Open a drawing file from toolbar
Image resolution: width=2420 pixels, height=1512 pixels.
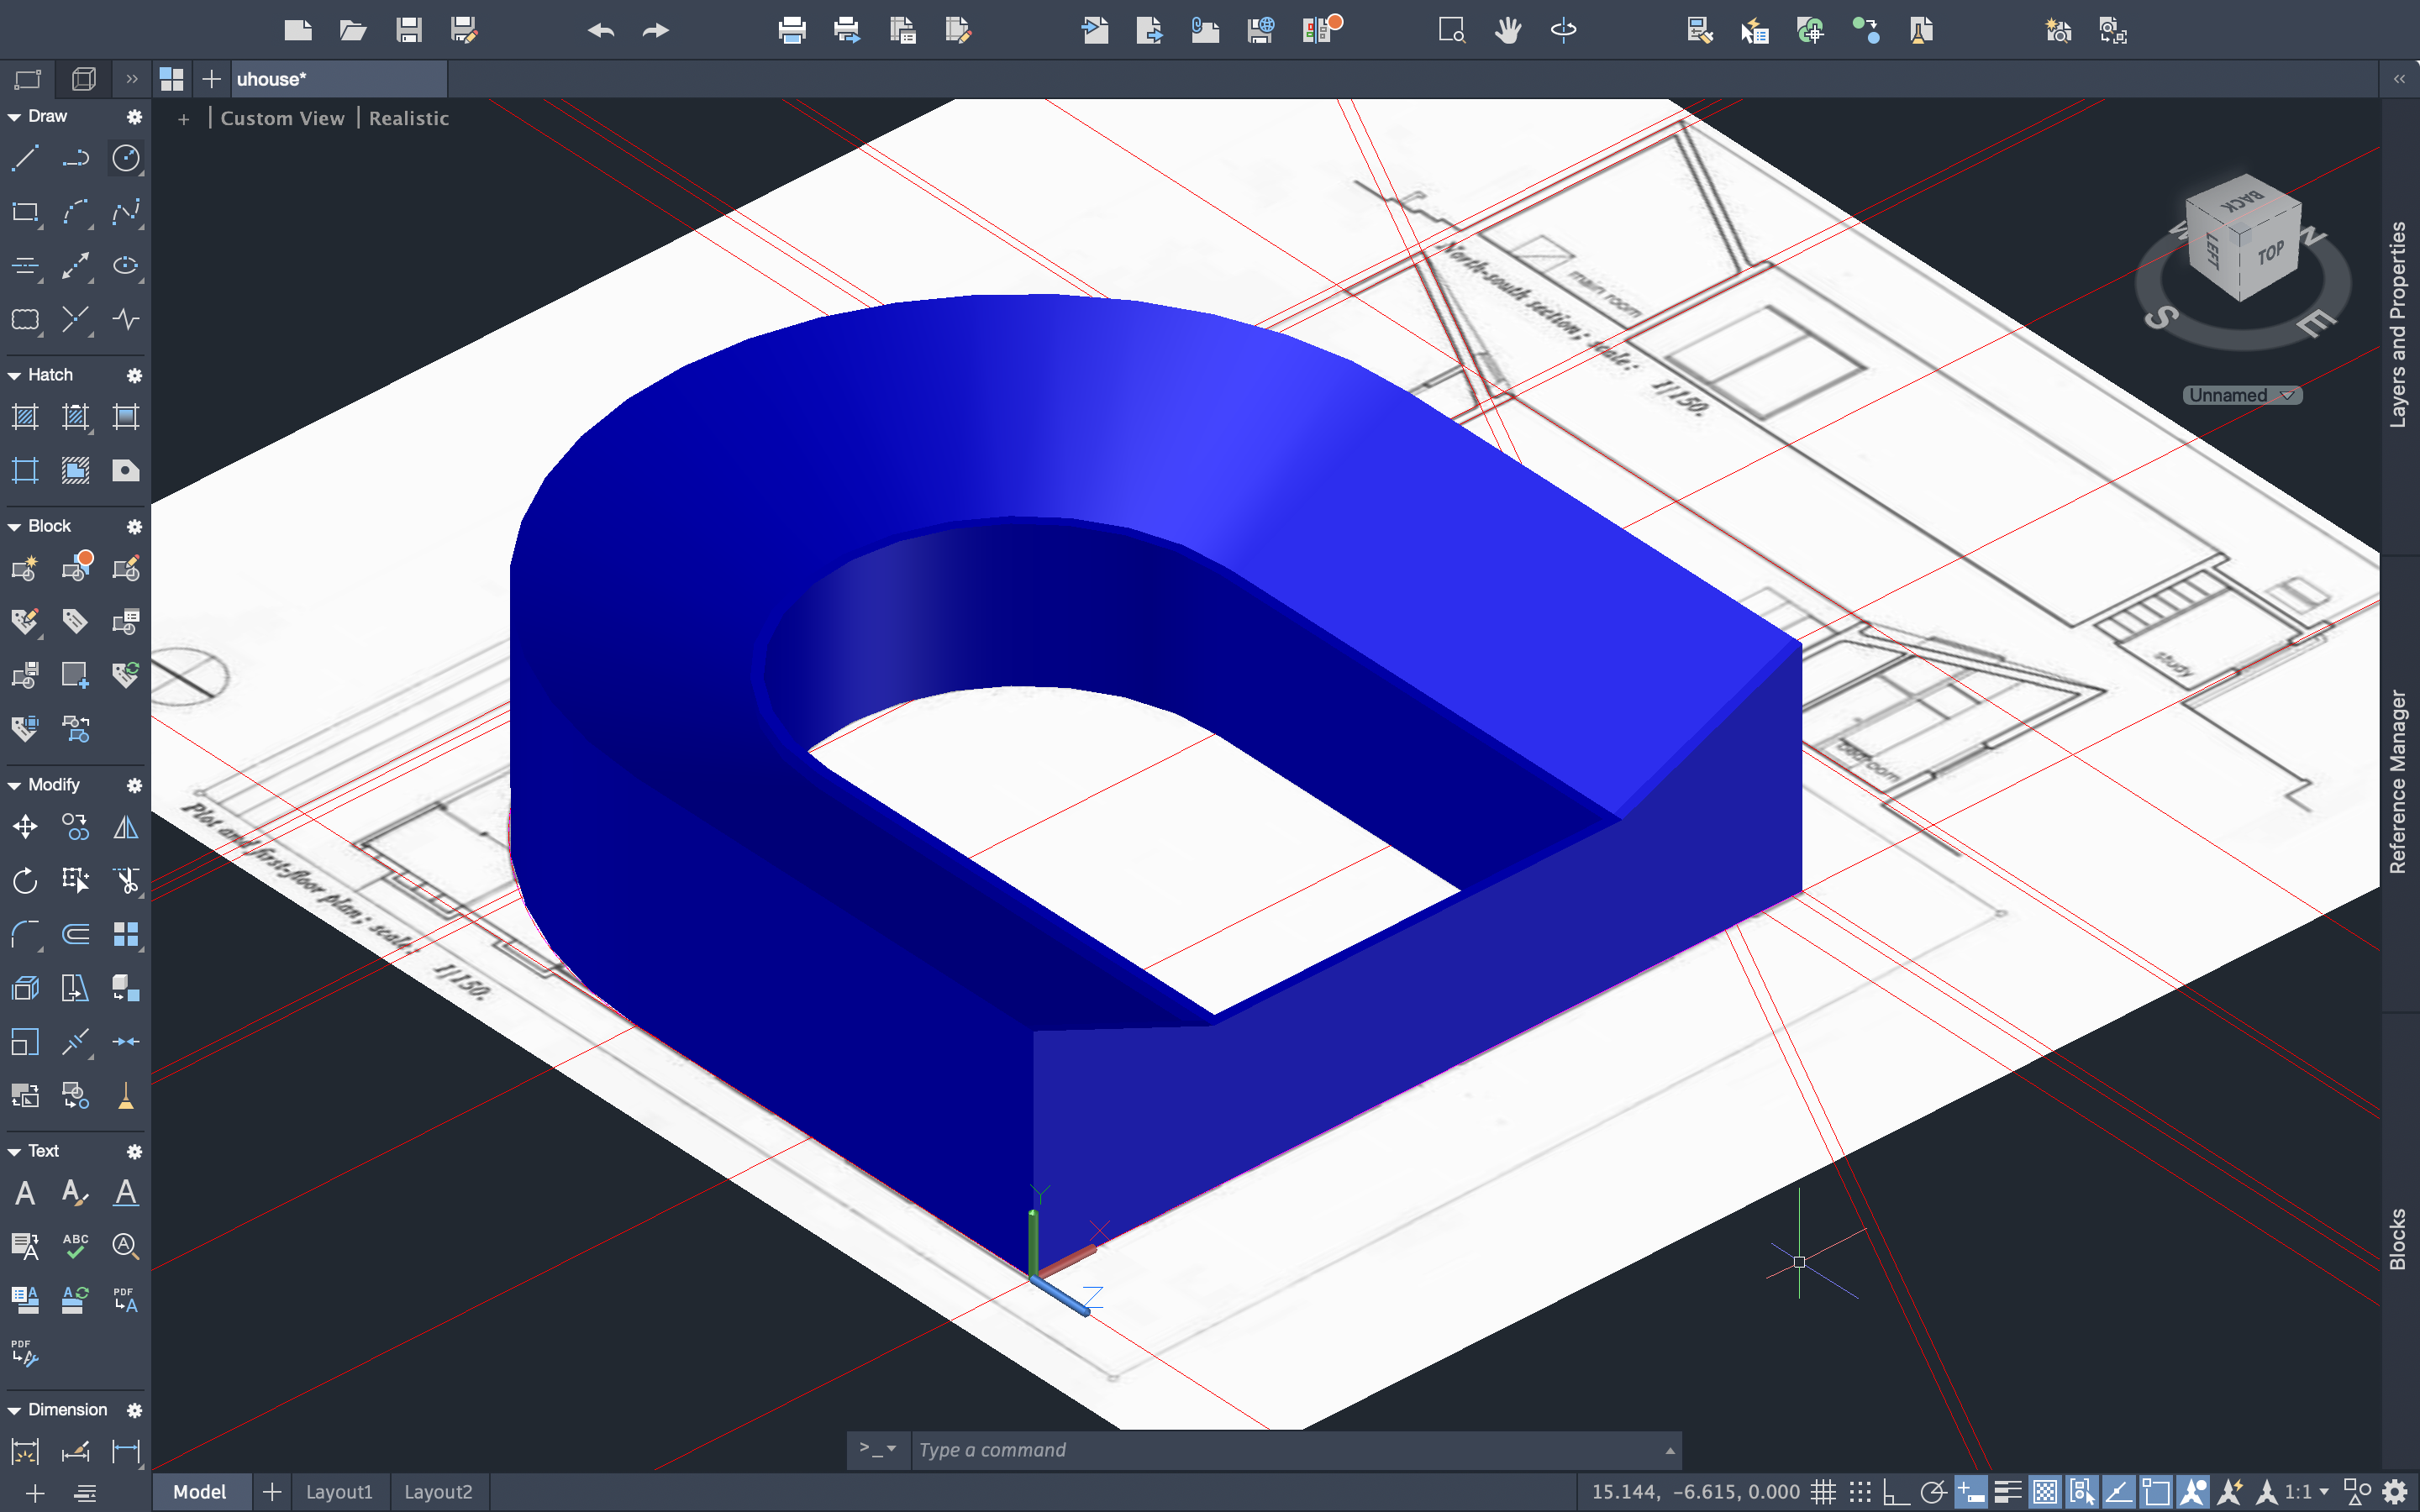(x=352, y=30)
